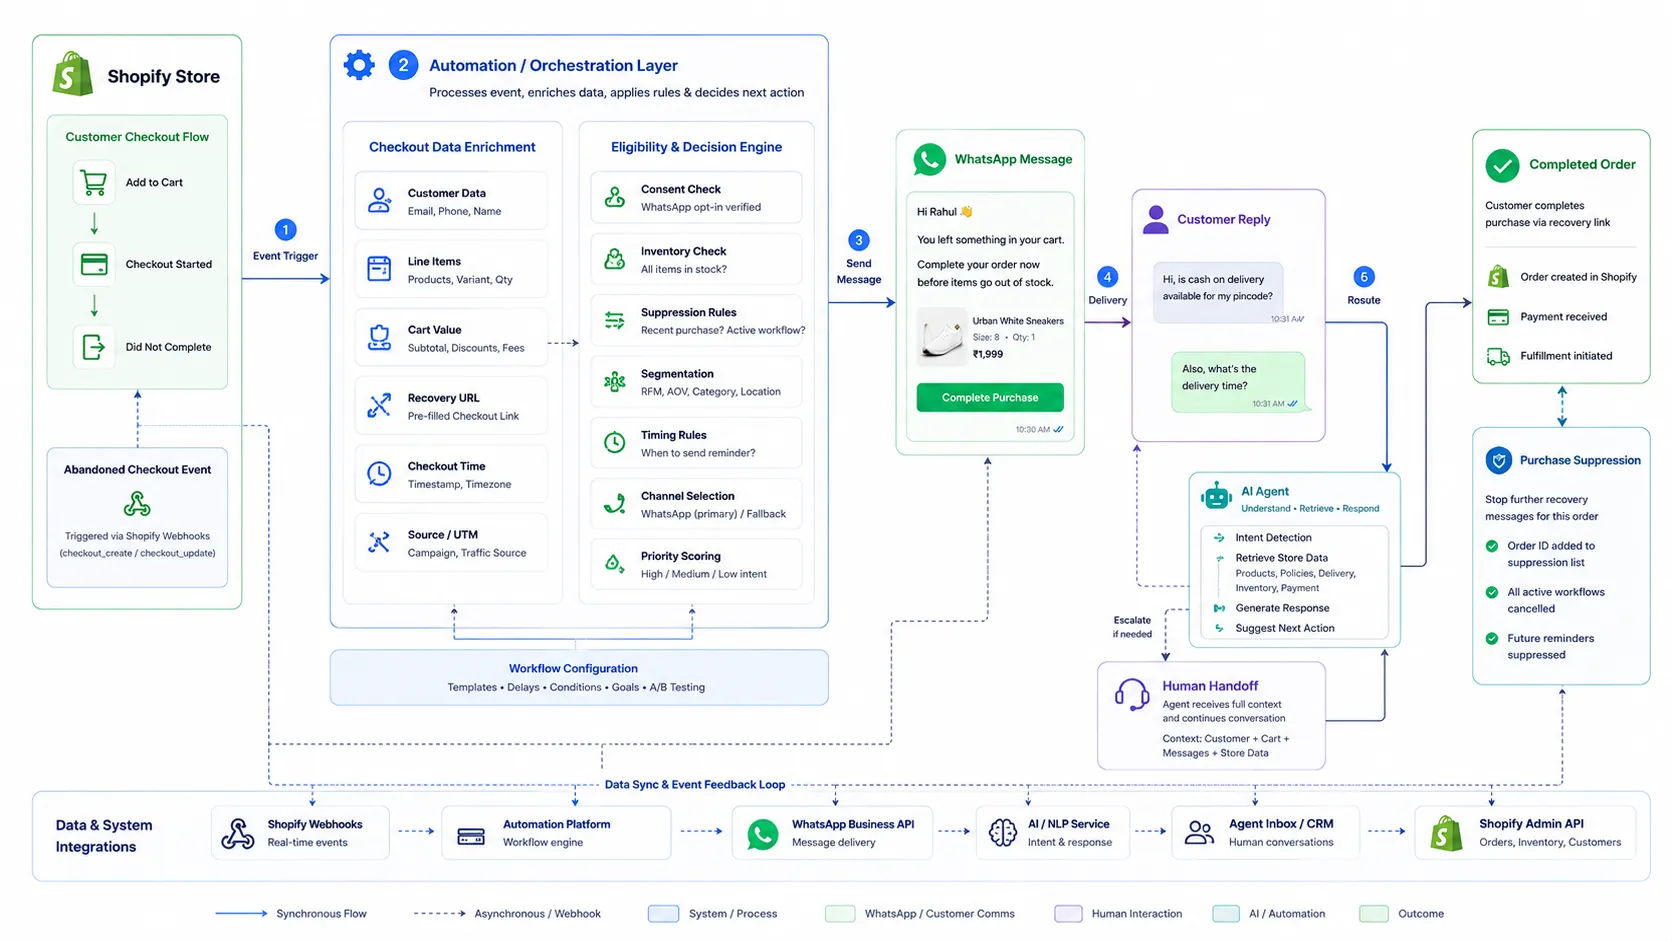Click the Abandoned Checkout Event webhook icon
The width and height of the screenshot is (1672, 941).
click(x=137, y=503)
